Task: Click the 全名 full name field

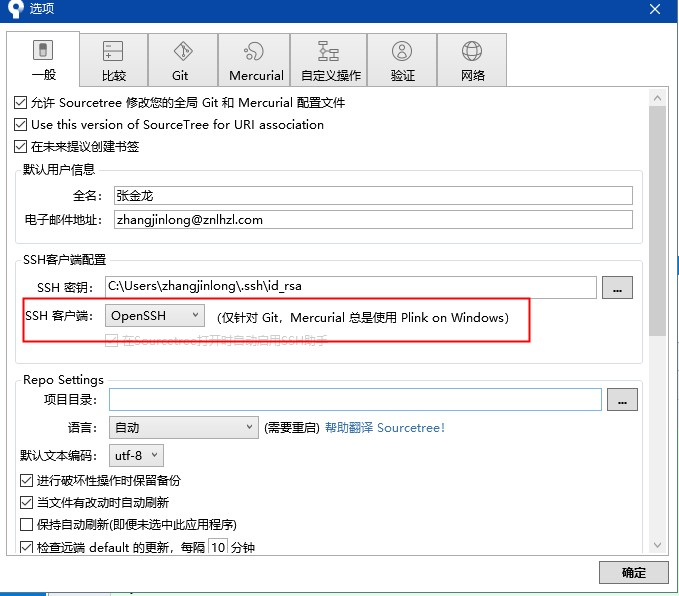Action: click(373, 195)
